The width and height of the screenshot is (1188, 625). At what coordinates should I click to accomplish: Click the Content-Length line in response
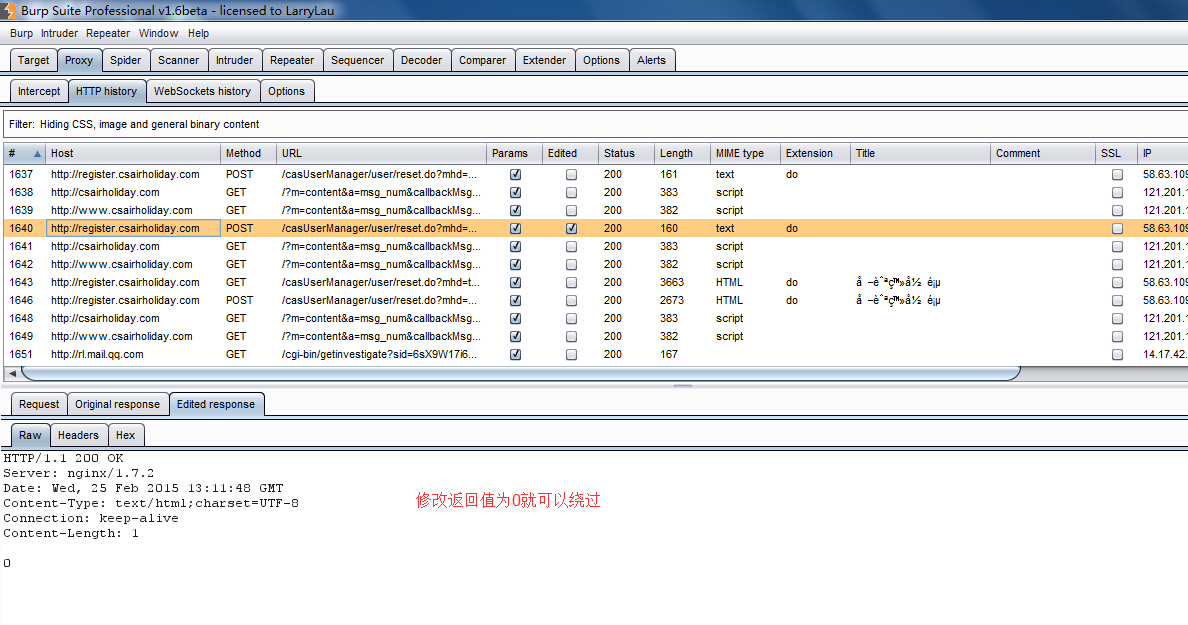[x=71, y=533]
